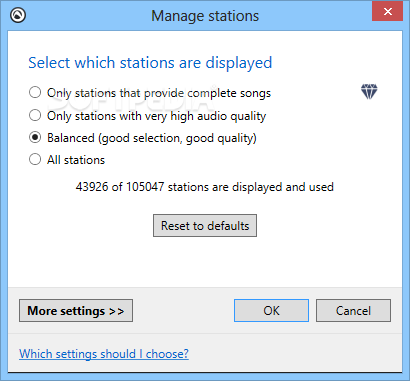Click Cancel to dismiss dialog
This screenshot has height=381, width=410.
[353, 310]
